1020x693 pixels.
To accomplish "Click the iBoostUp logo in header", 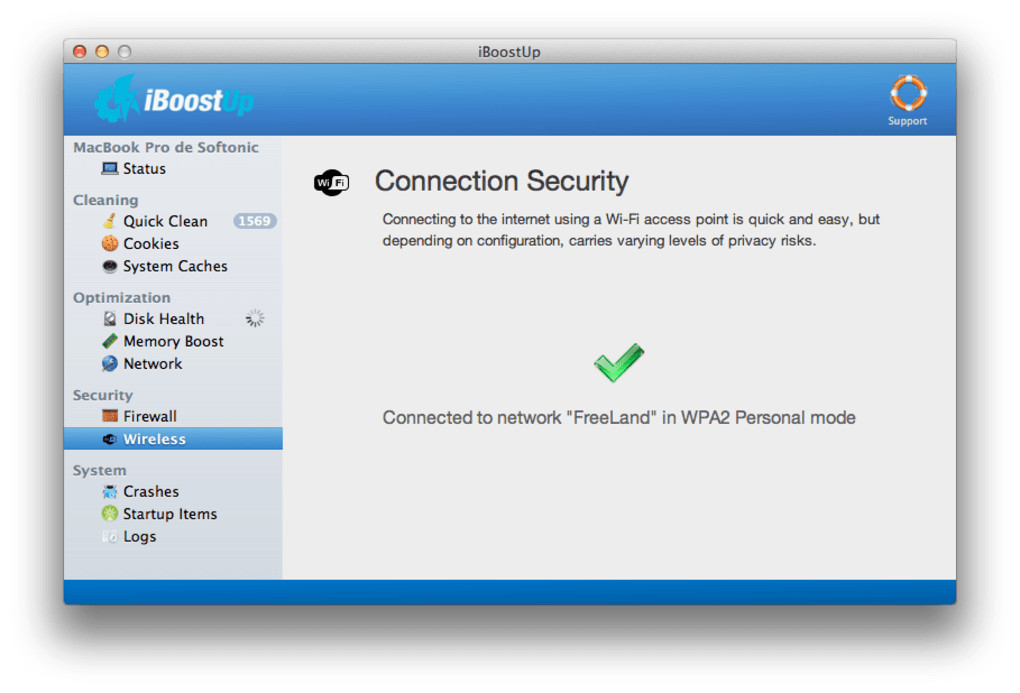I will coord(174,99).
